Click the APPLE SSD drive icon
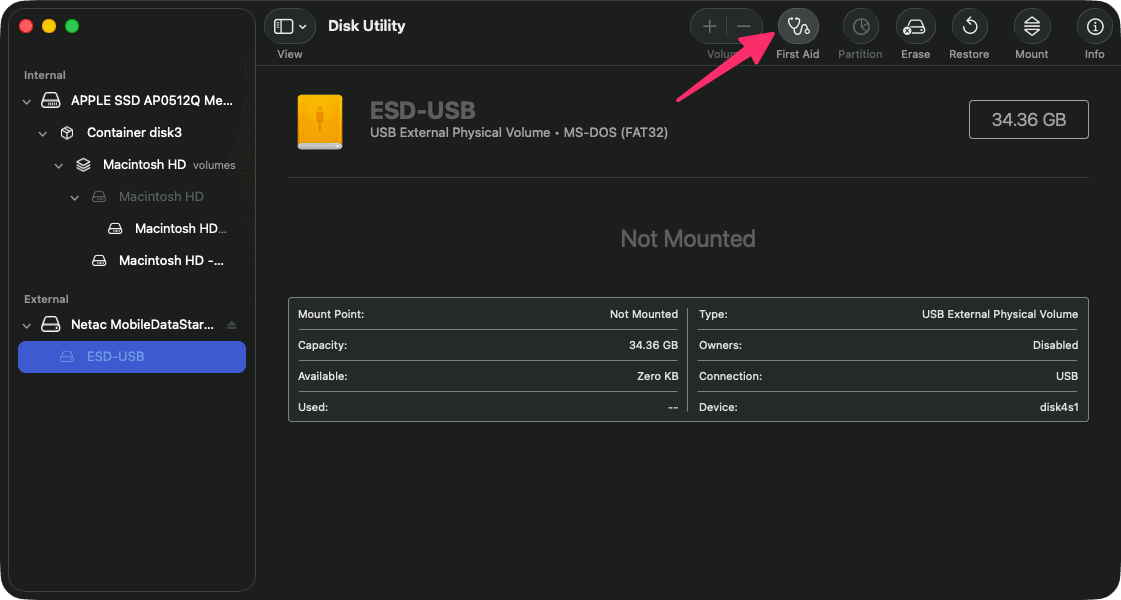Image resolution: width=1121 pixels, height=600 pixels. click(x=51, y=101)
